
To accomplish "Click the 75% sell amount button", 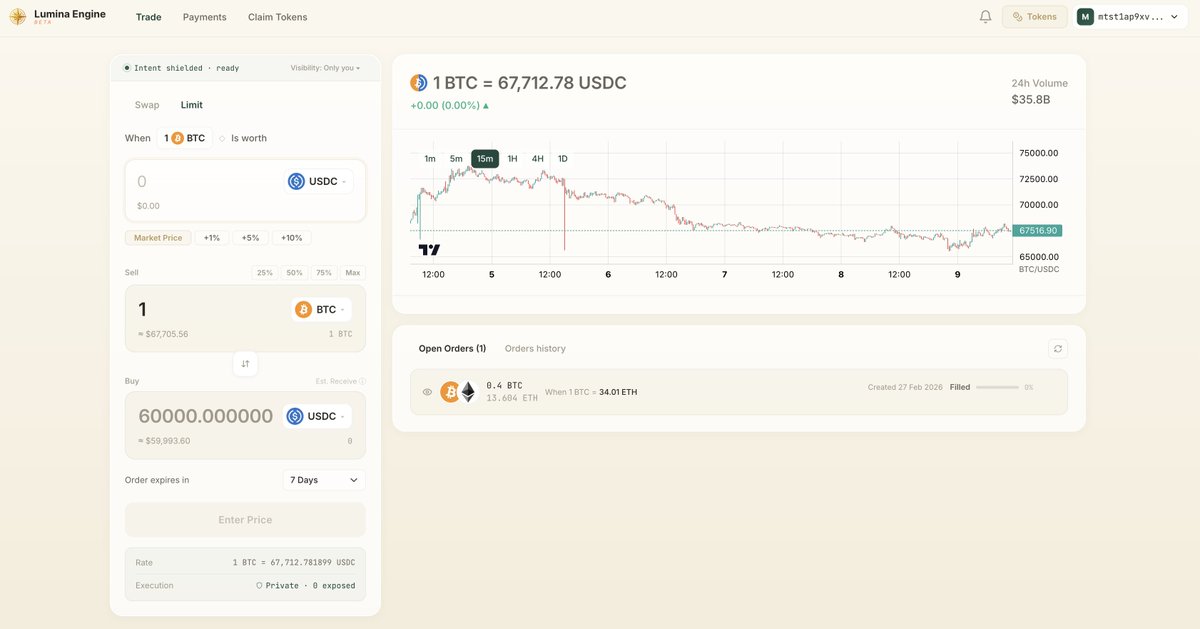I will coord(324,273).
